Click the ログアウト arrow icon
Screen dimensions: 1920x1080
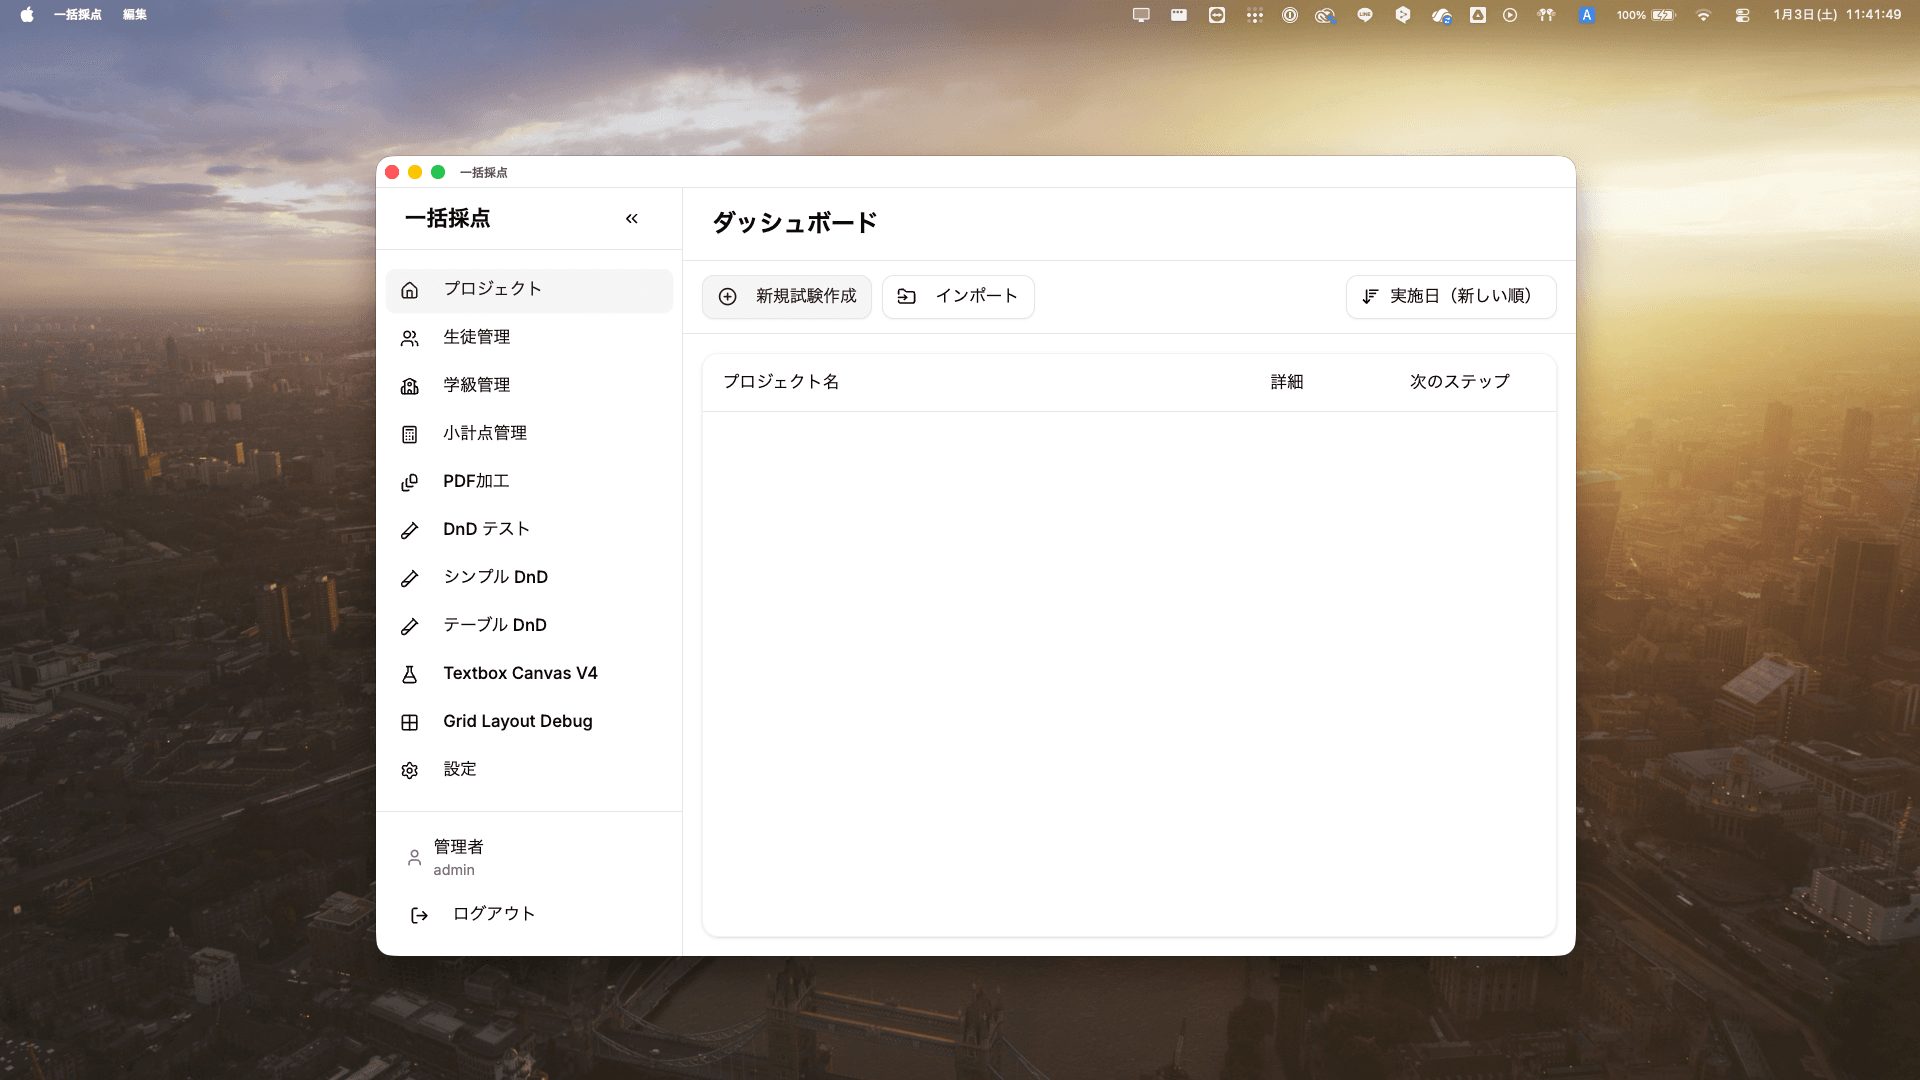click(x=418, y=913)
